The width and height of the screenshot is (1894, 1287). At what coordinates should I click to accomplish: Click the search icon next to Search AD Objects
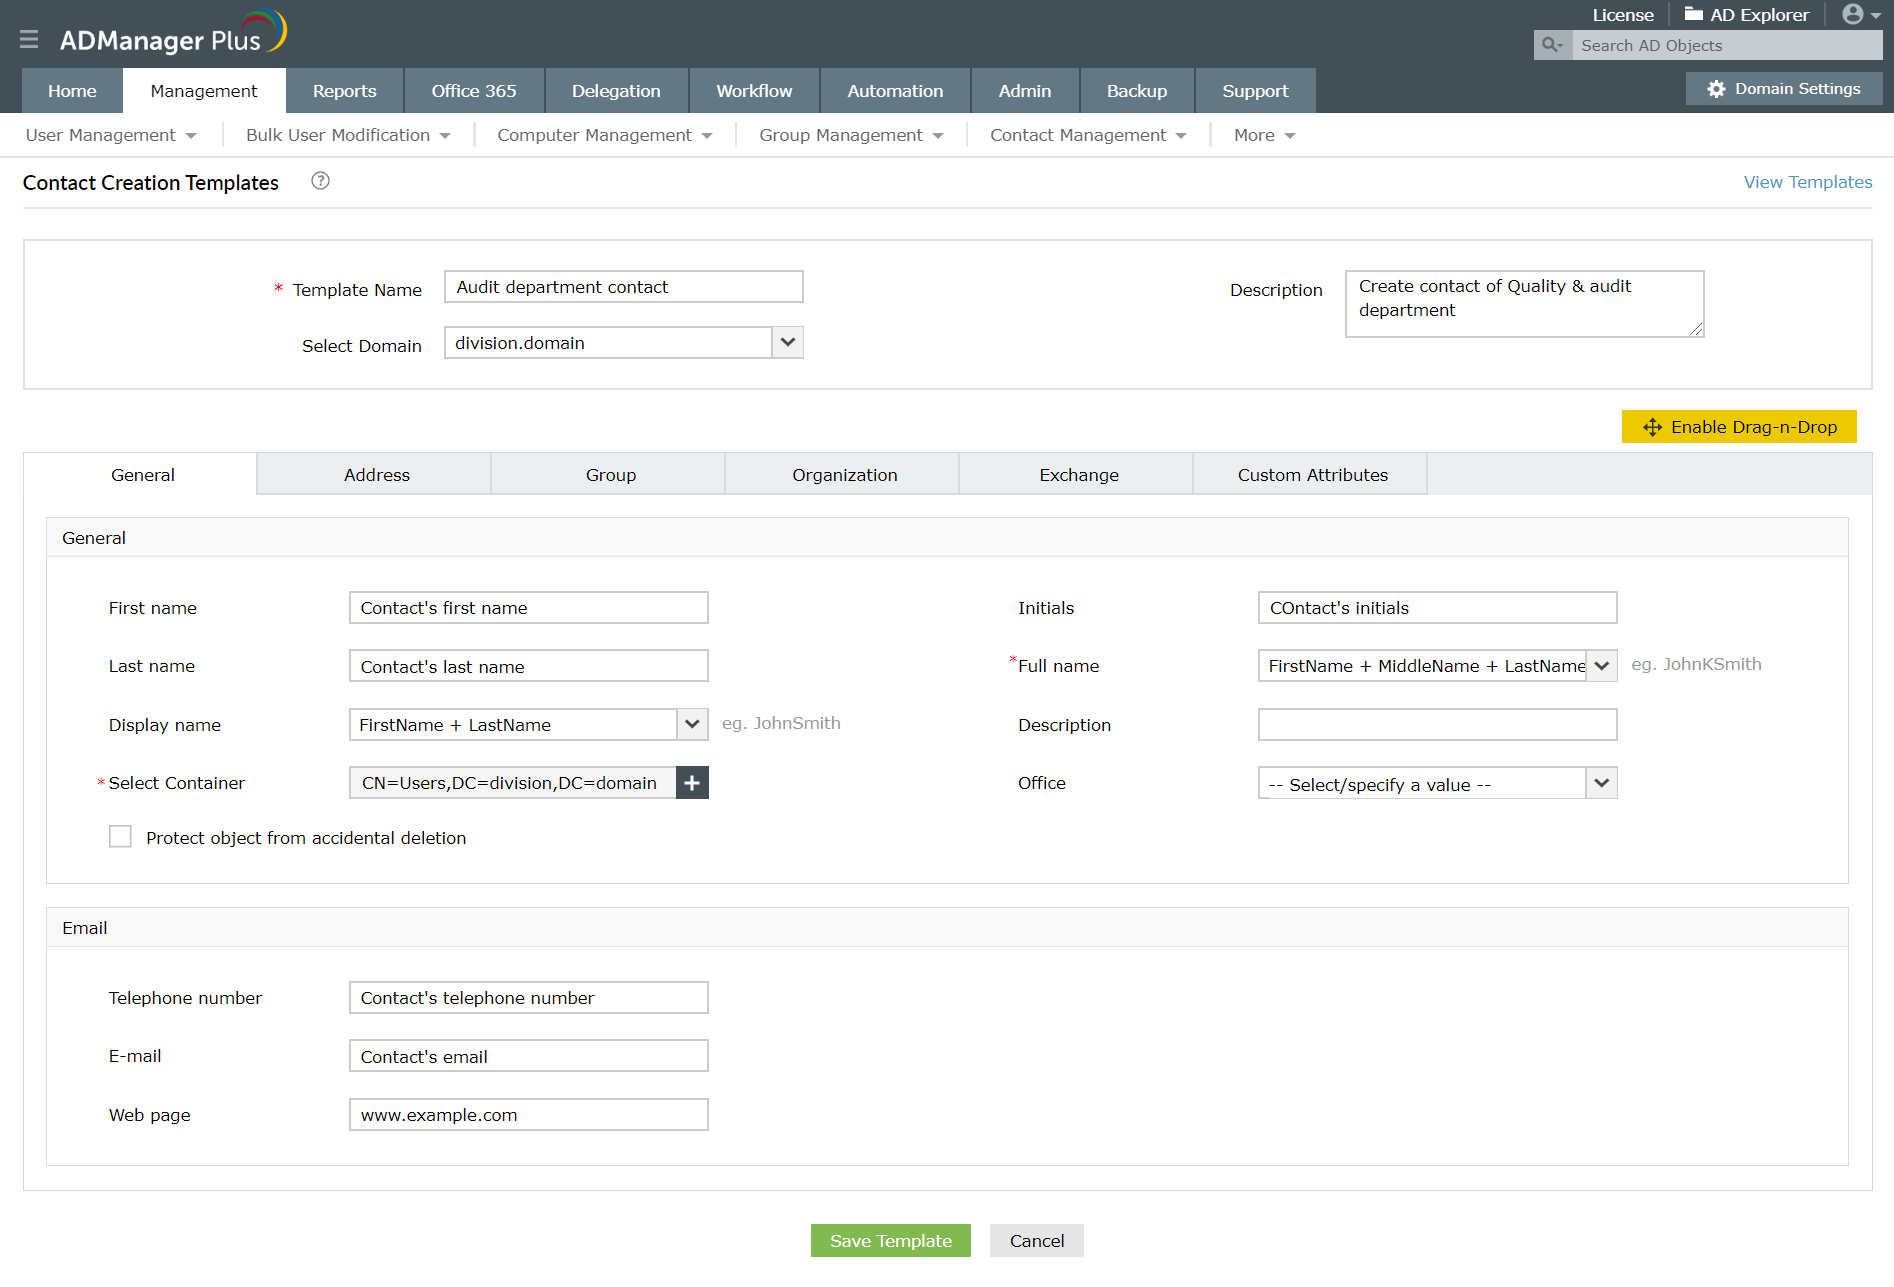(1551, 45)
